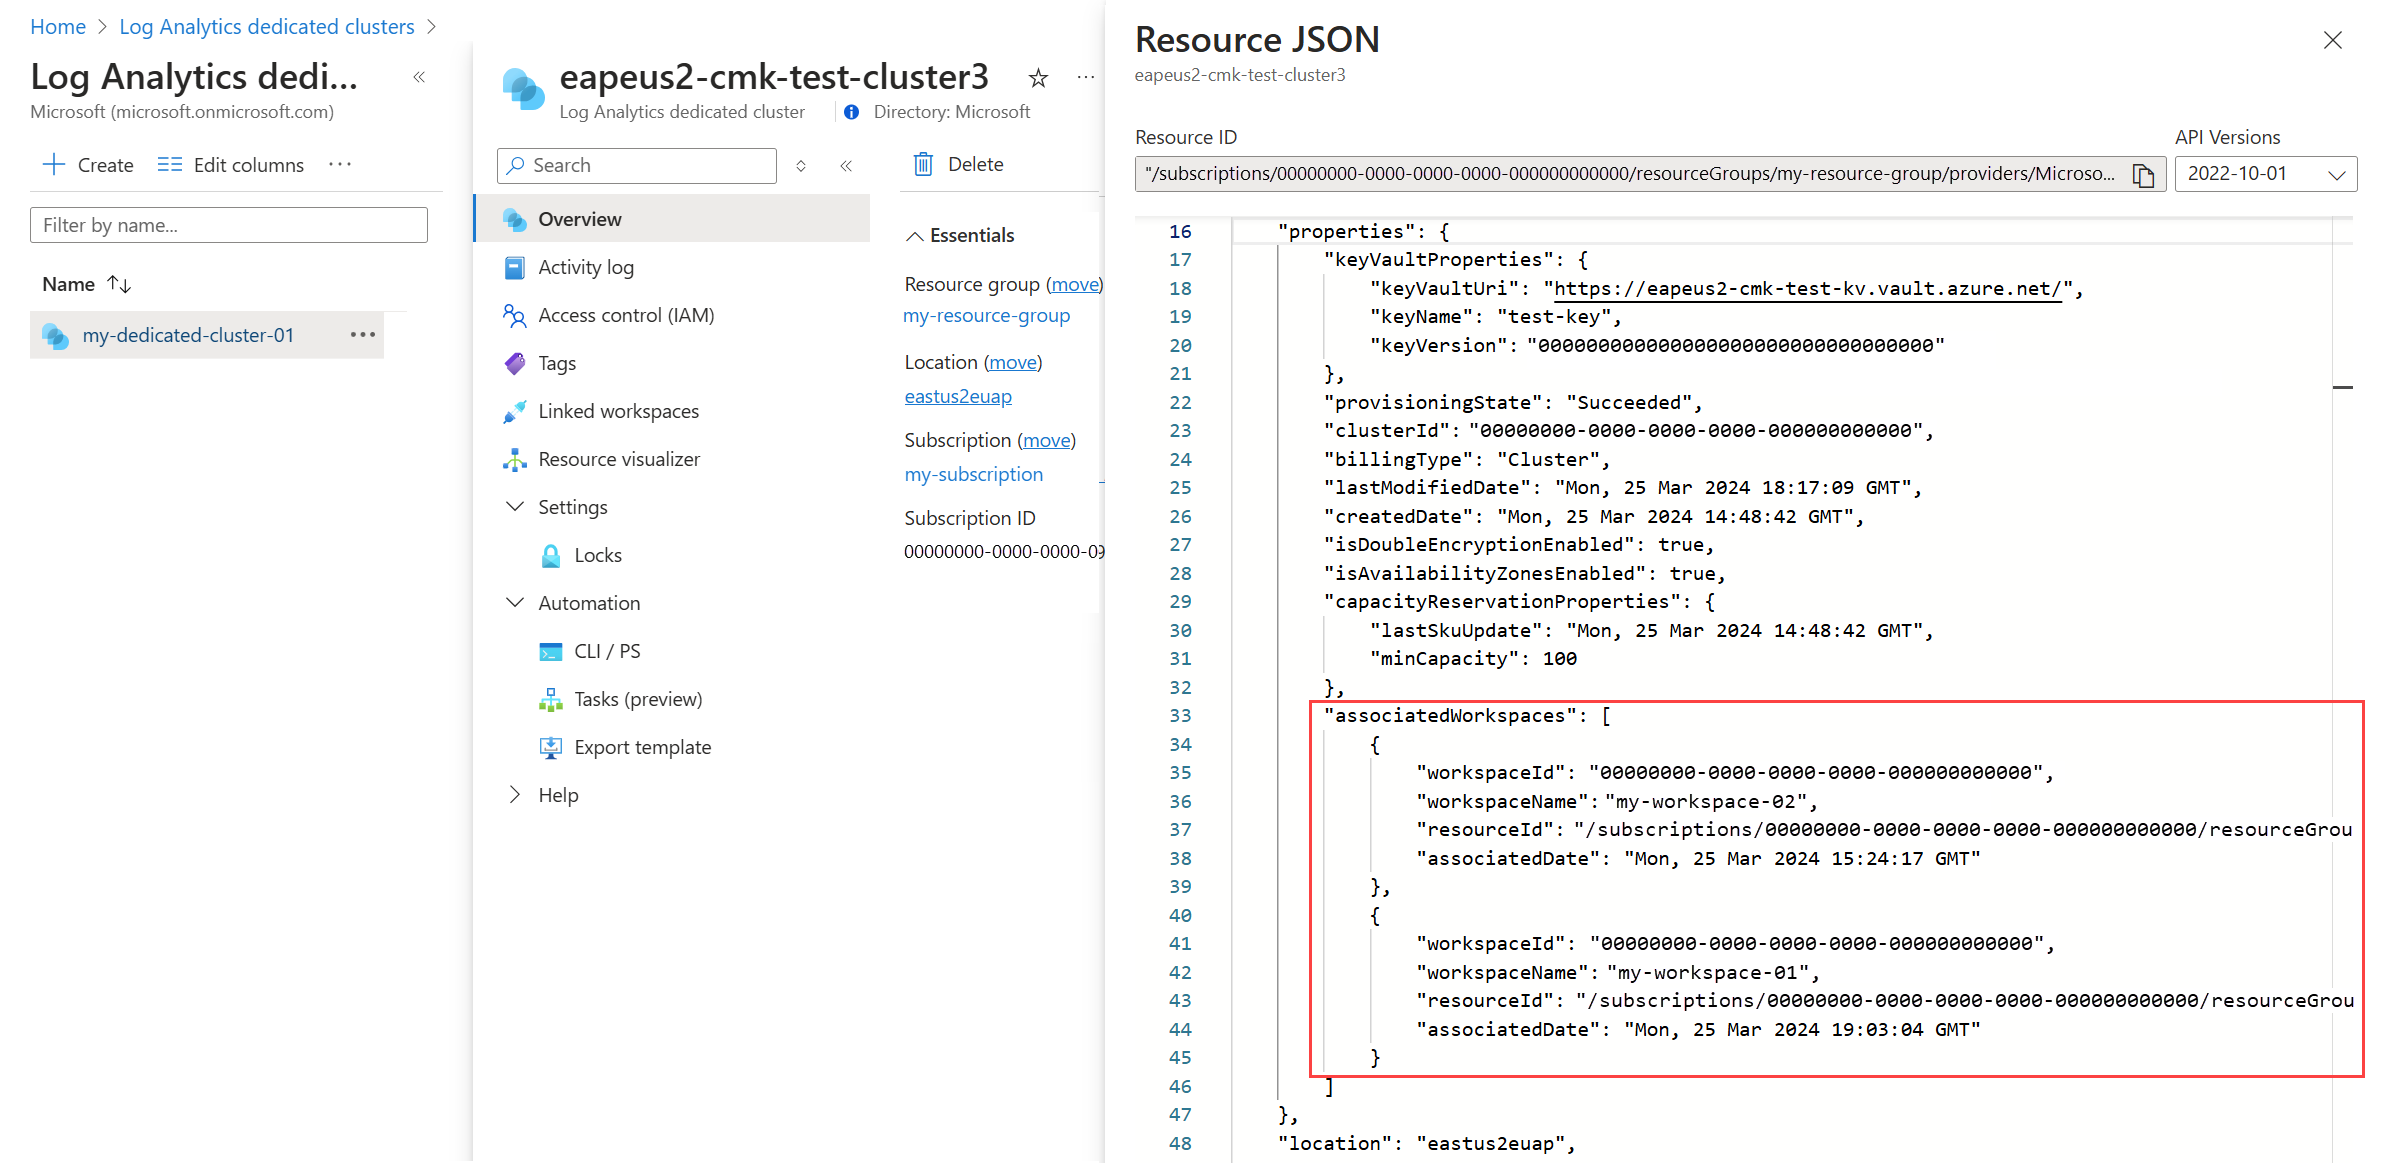Open Linked workspaces
This screenshot has height=1163, width=2385.
click(x=617, y=411)
